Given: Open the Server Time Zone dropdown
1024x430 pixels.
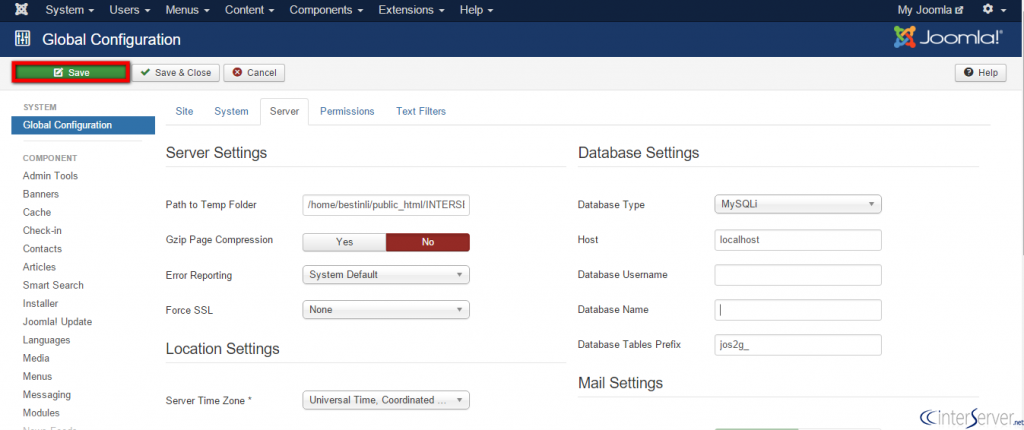Looking at the screenshot, I should tap(386, 400).
